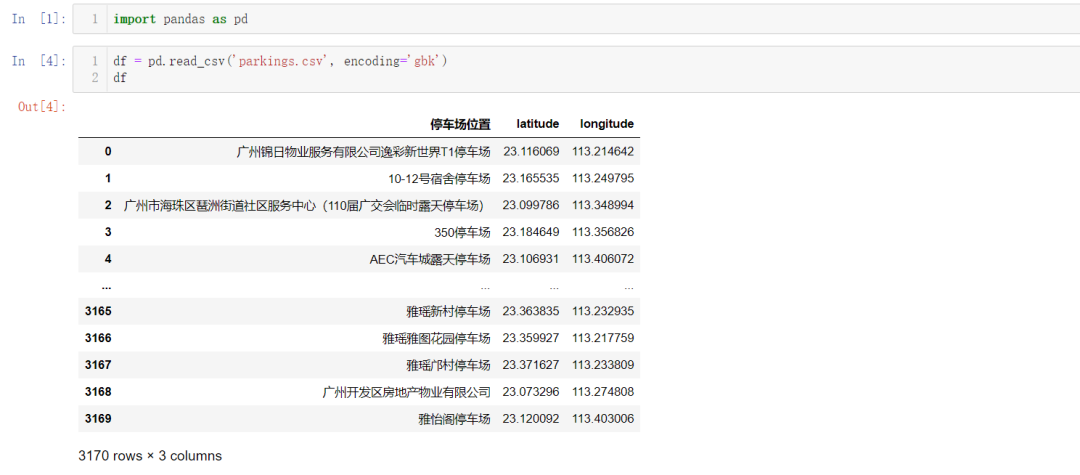Click the latitude column header

tap(538, 124)
